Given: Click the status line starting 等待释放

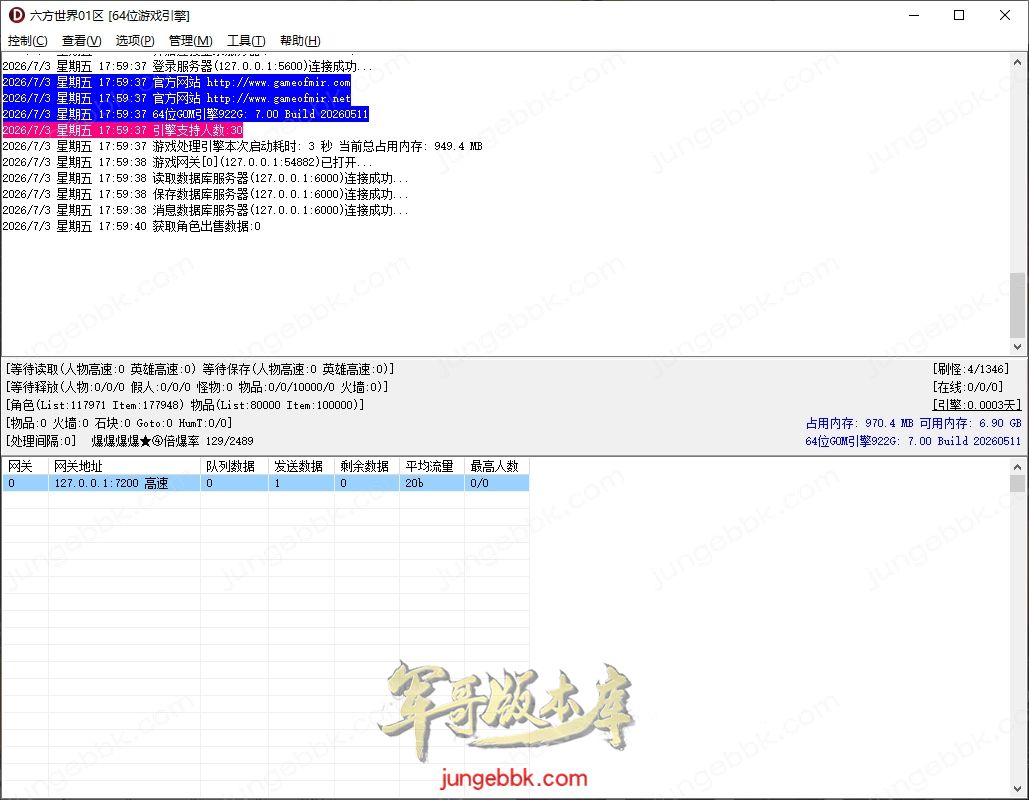Looking at the screenshot, I should point(197,387).
